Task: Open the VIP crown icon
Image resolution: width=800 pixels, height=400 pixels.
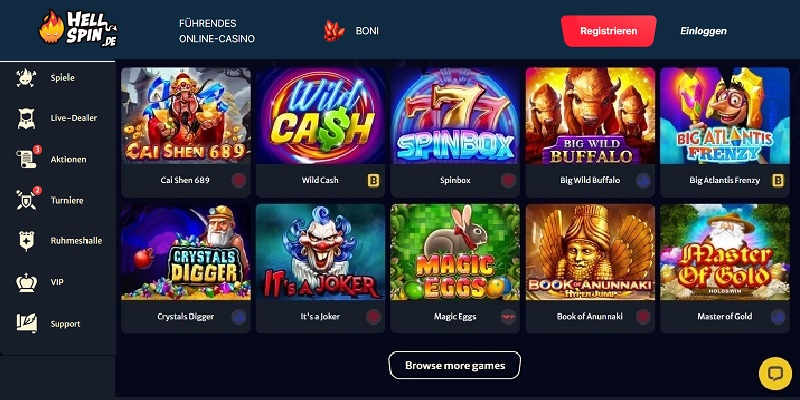Action: pyautogui.click(x=27, y=282)
